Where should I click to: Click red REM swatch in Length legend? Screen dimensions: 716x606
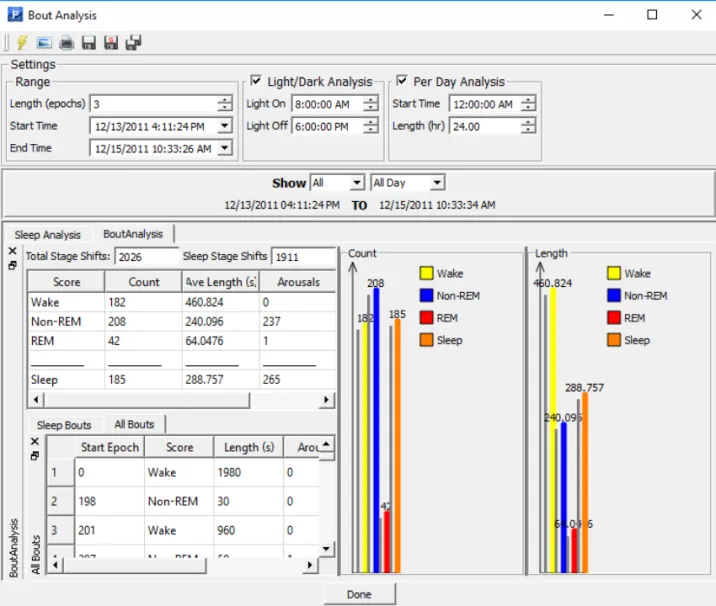(x=614, y=317)
